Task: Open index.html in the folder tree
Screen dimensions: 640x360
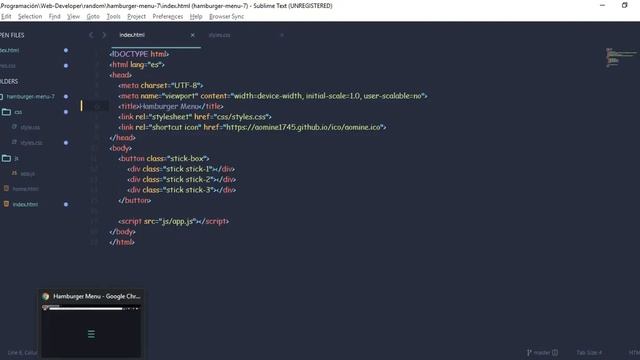Action: pos(25,204)
